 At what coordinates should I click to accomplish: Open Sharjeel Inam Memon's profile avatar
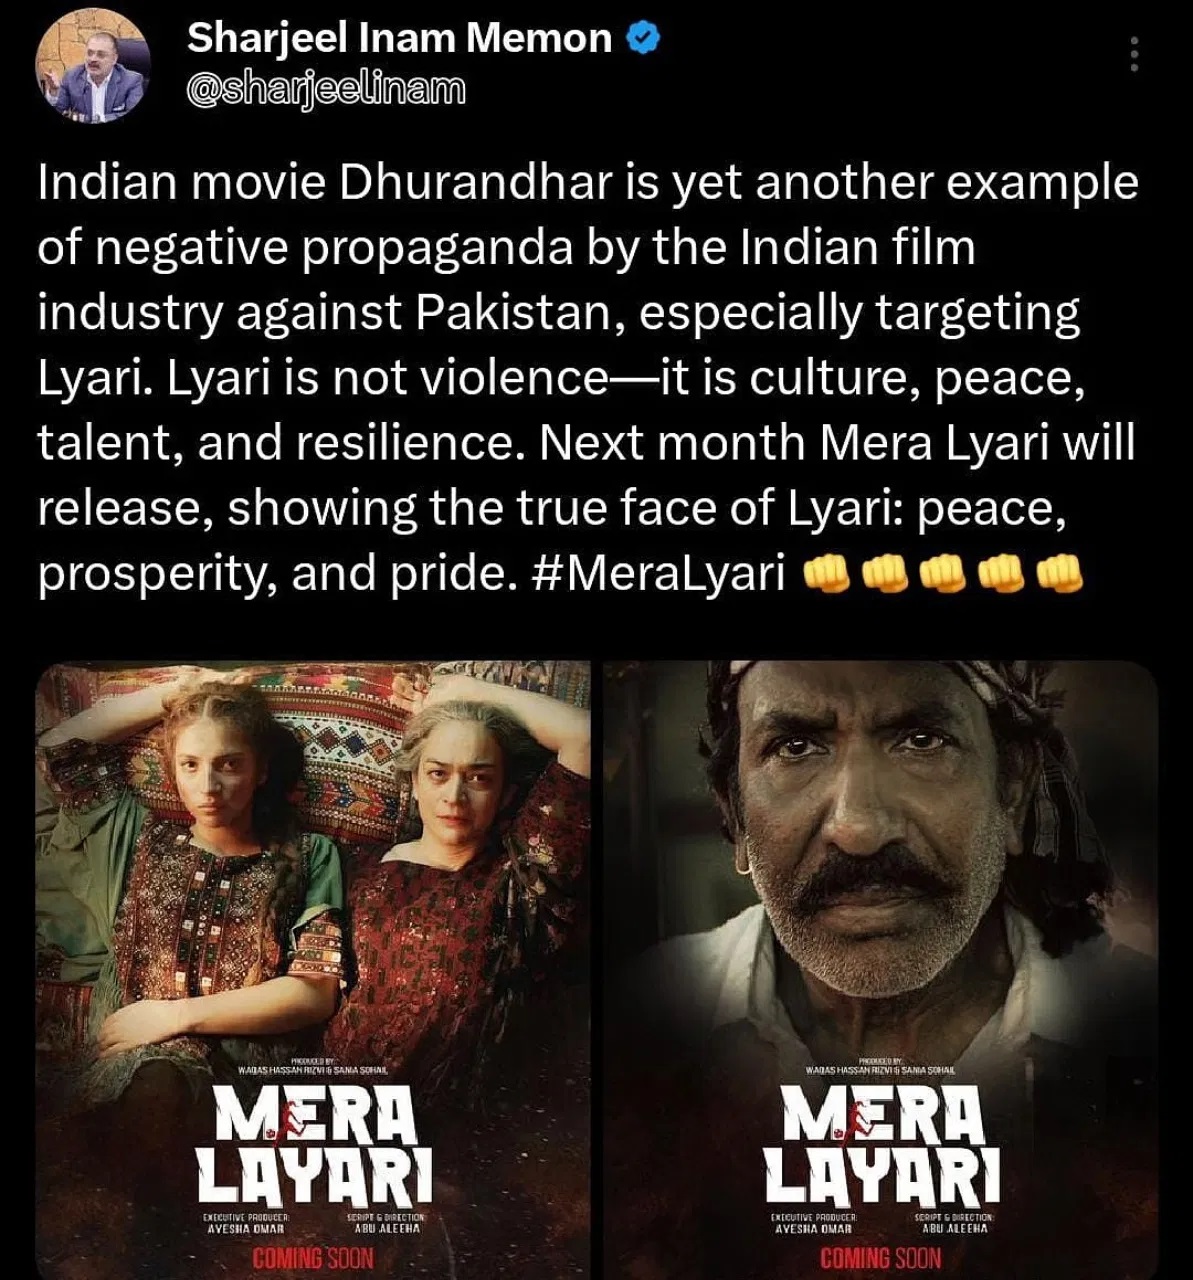click(94, 73)
